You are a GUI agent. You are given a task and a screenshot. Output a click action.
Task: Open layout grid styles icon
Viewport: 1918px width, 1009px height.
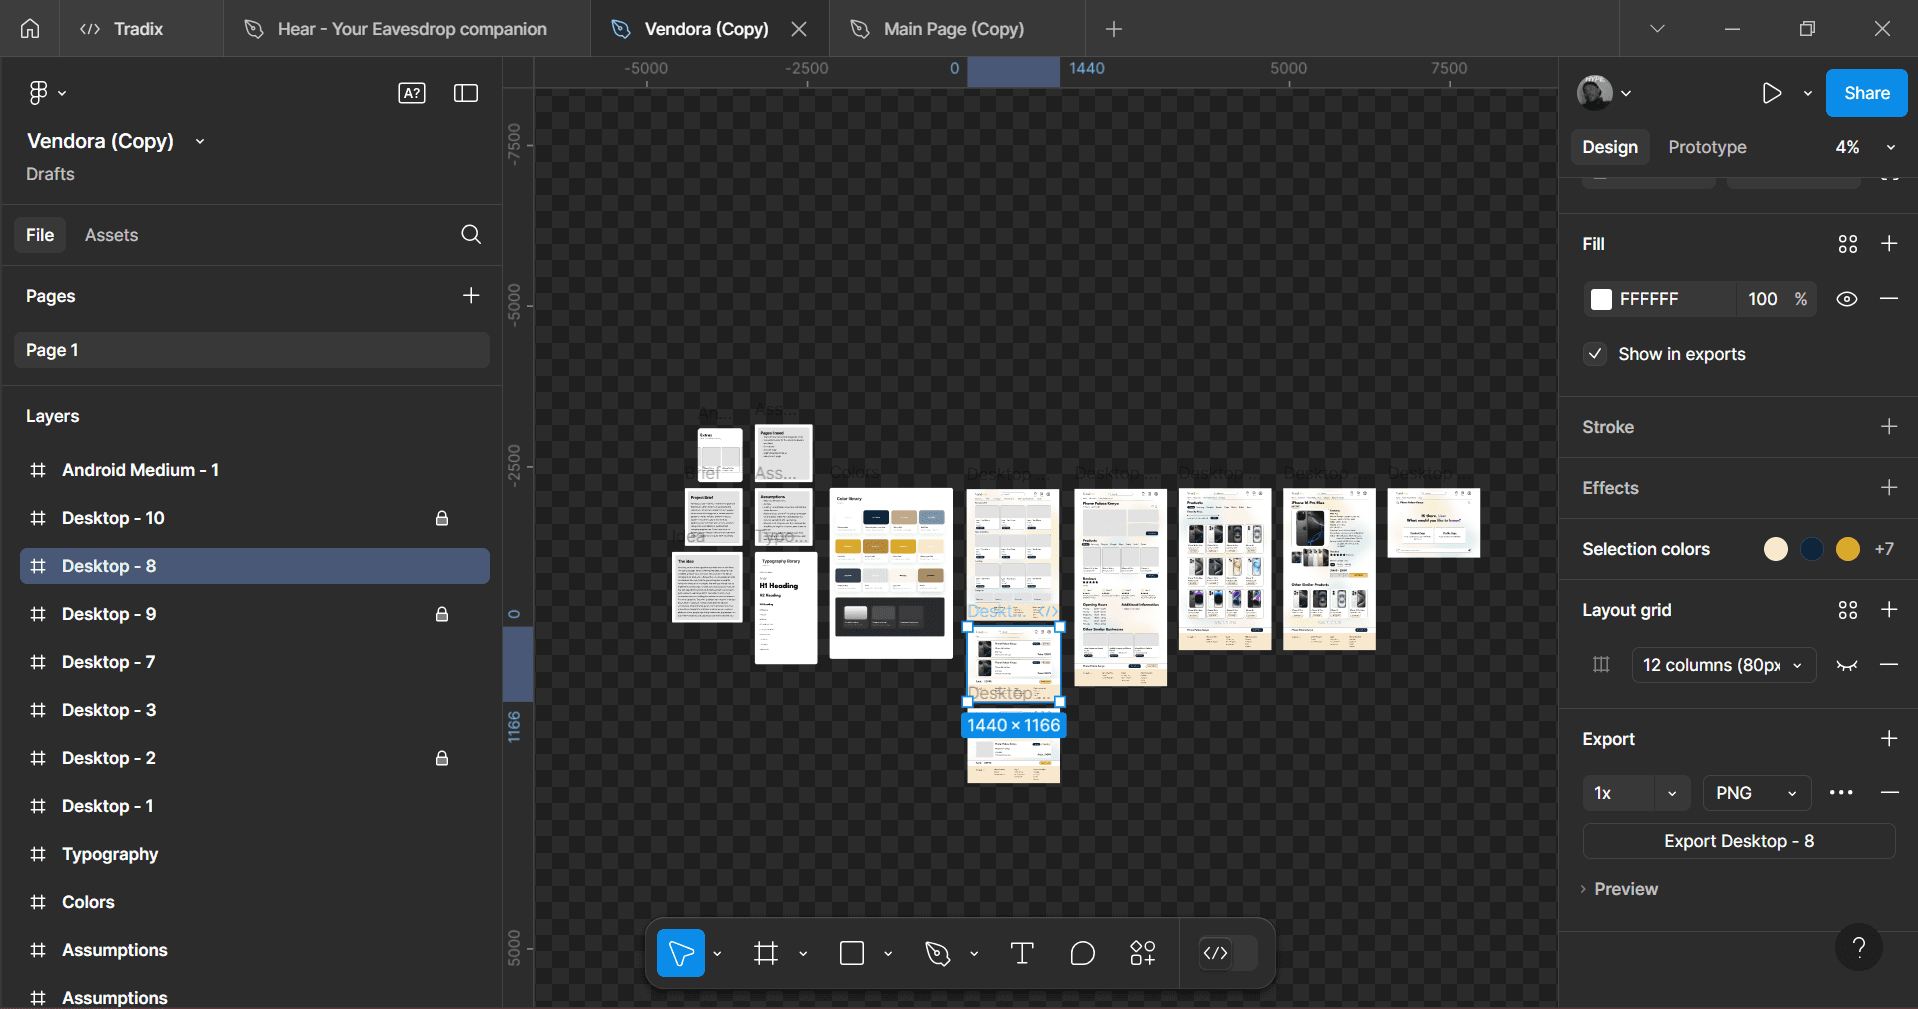pyautogui.click(x=1848, y=610)
